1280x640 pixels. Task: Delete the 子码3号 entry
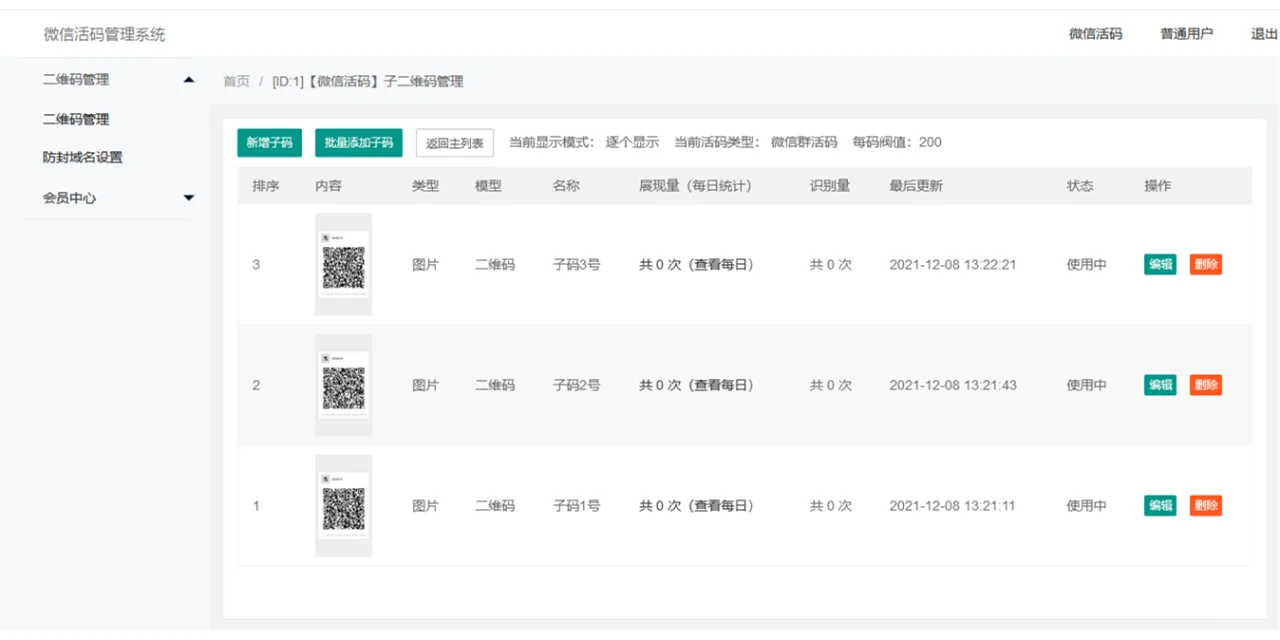[x=1204, y=265]
